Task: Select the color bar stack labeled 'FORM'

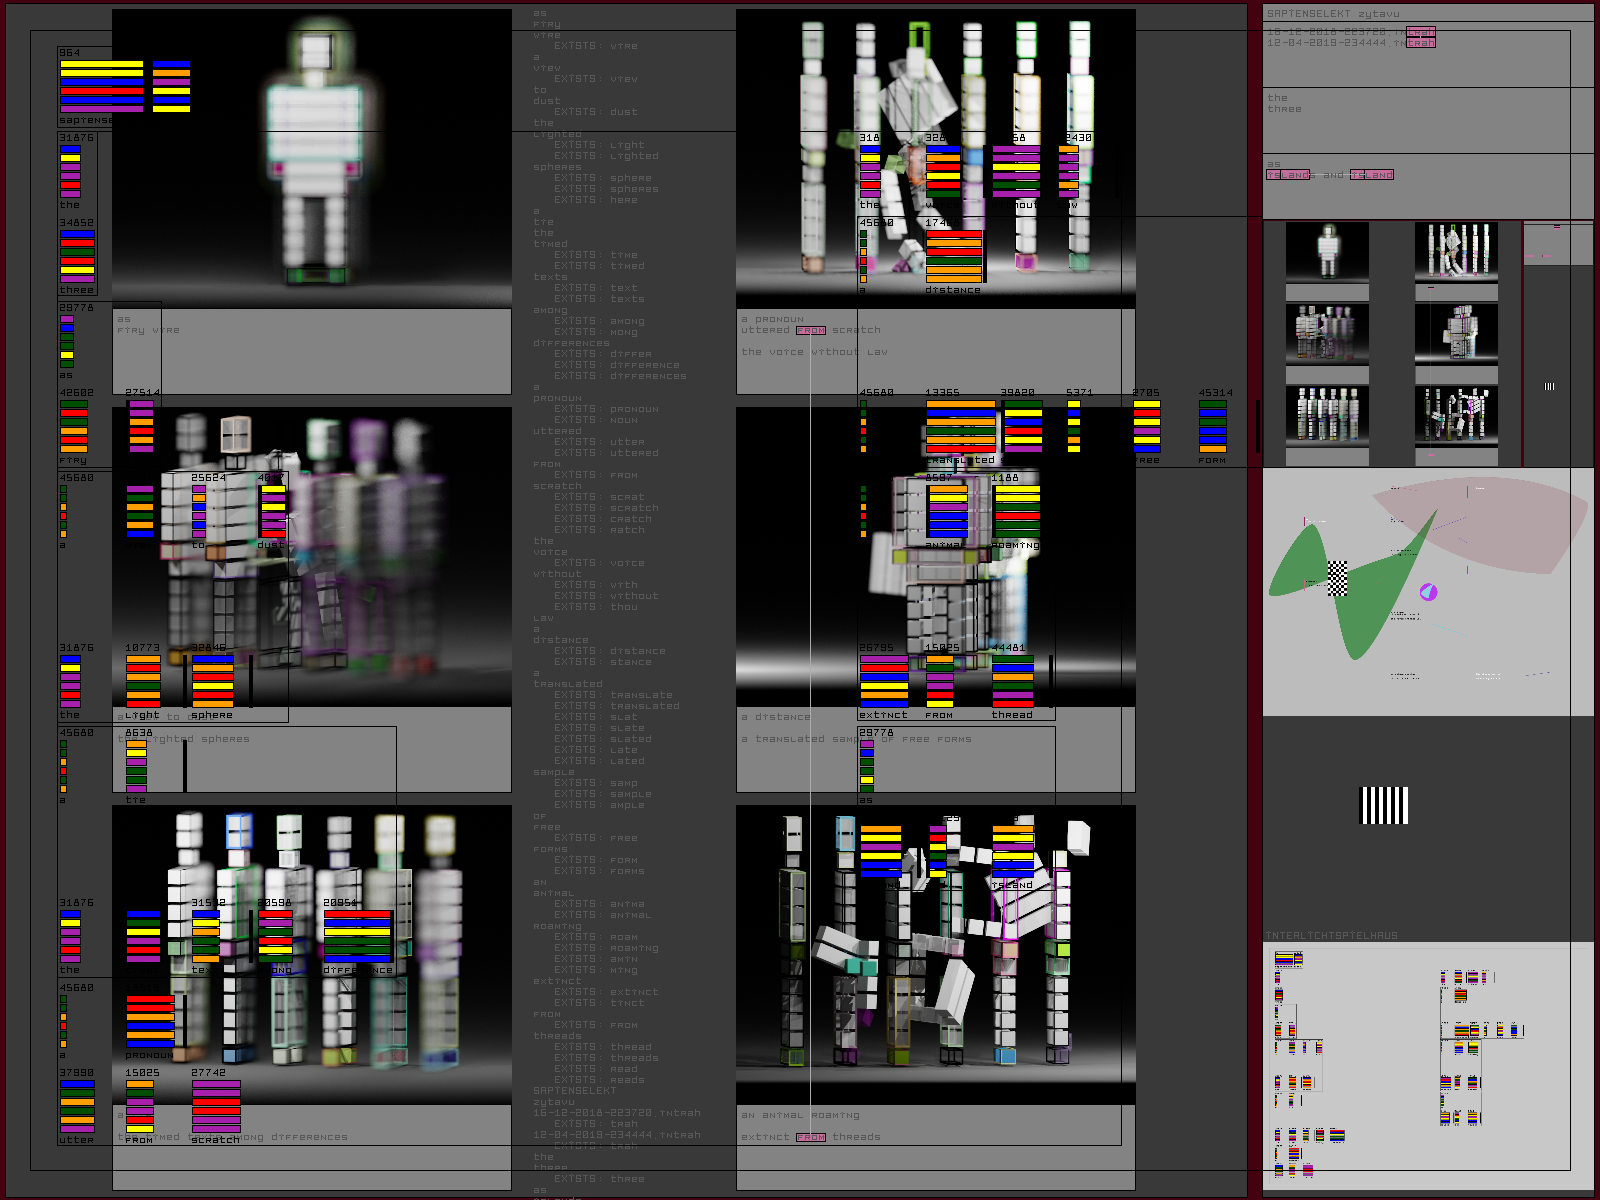Action: (x=1212, y=427)
